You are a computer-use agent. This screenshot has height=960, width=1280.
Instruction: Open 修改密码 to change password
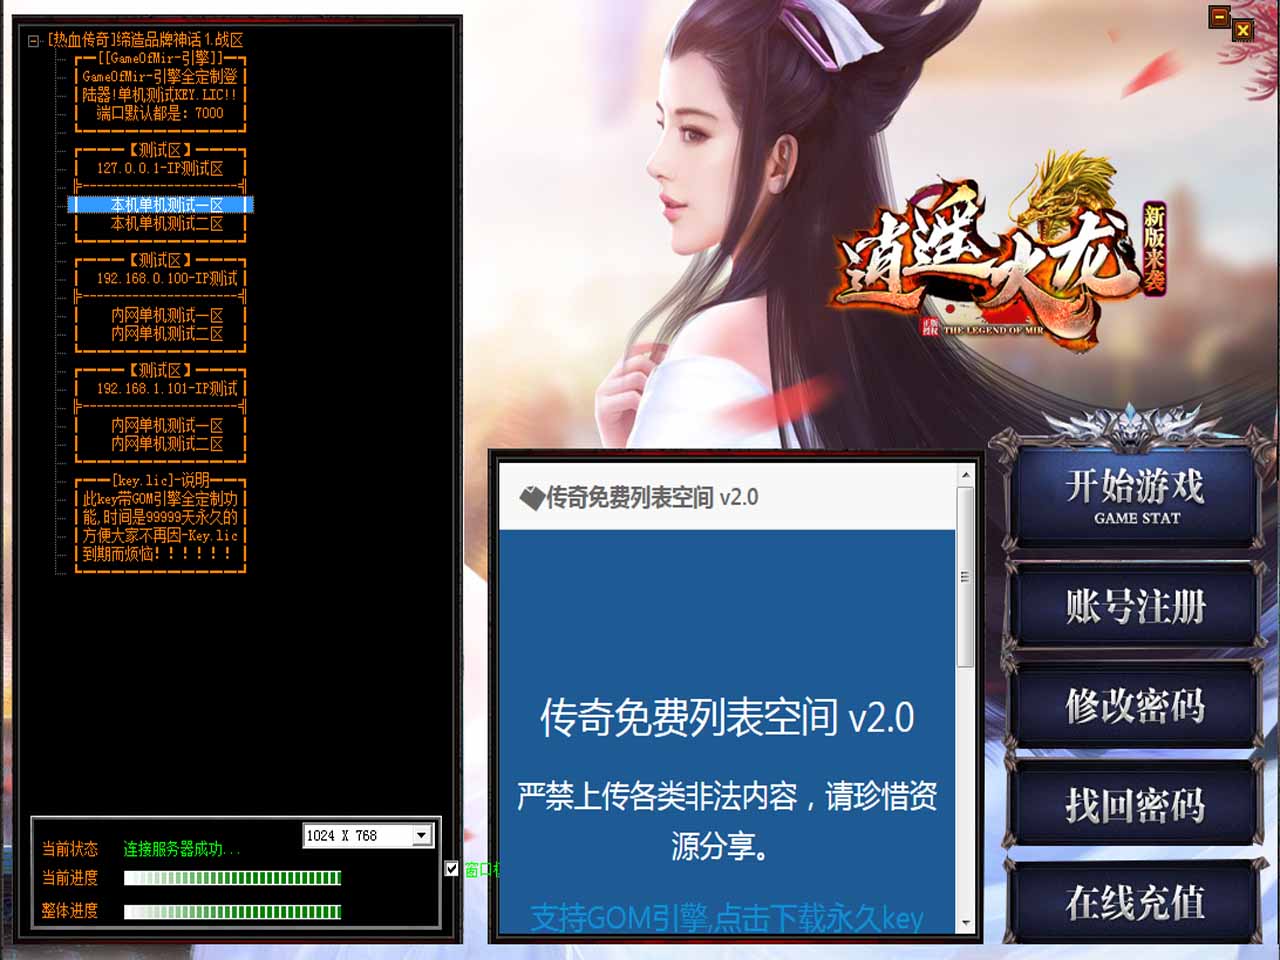click(x=1135, y=706)
